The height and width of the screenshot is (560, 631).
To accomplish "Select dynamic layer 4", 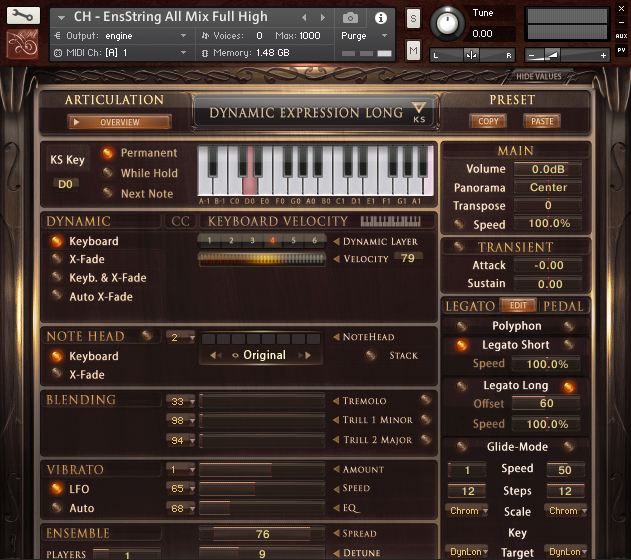I will [x=272, y=241].
